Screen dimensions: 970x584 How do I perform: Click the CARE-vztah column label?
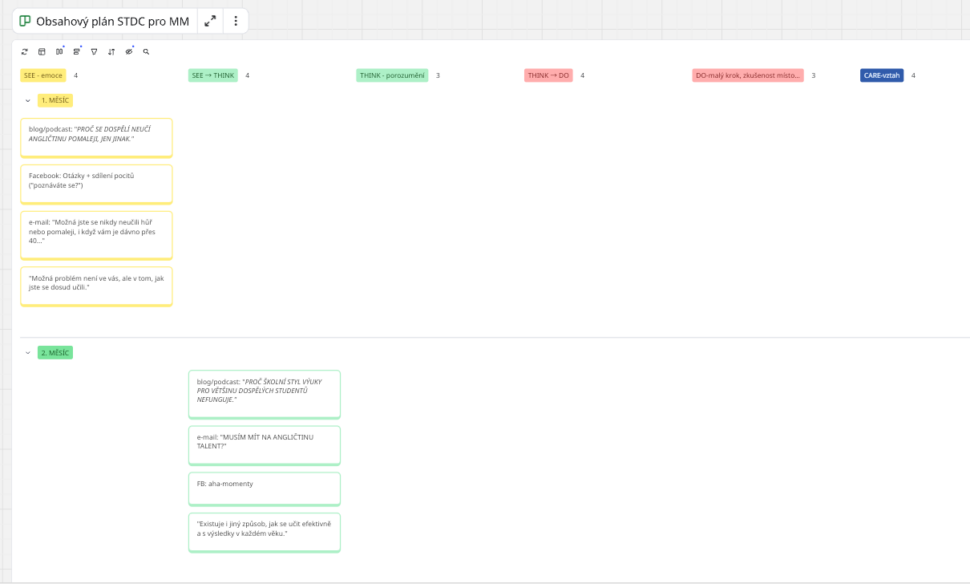[881, 75]
